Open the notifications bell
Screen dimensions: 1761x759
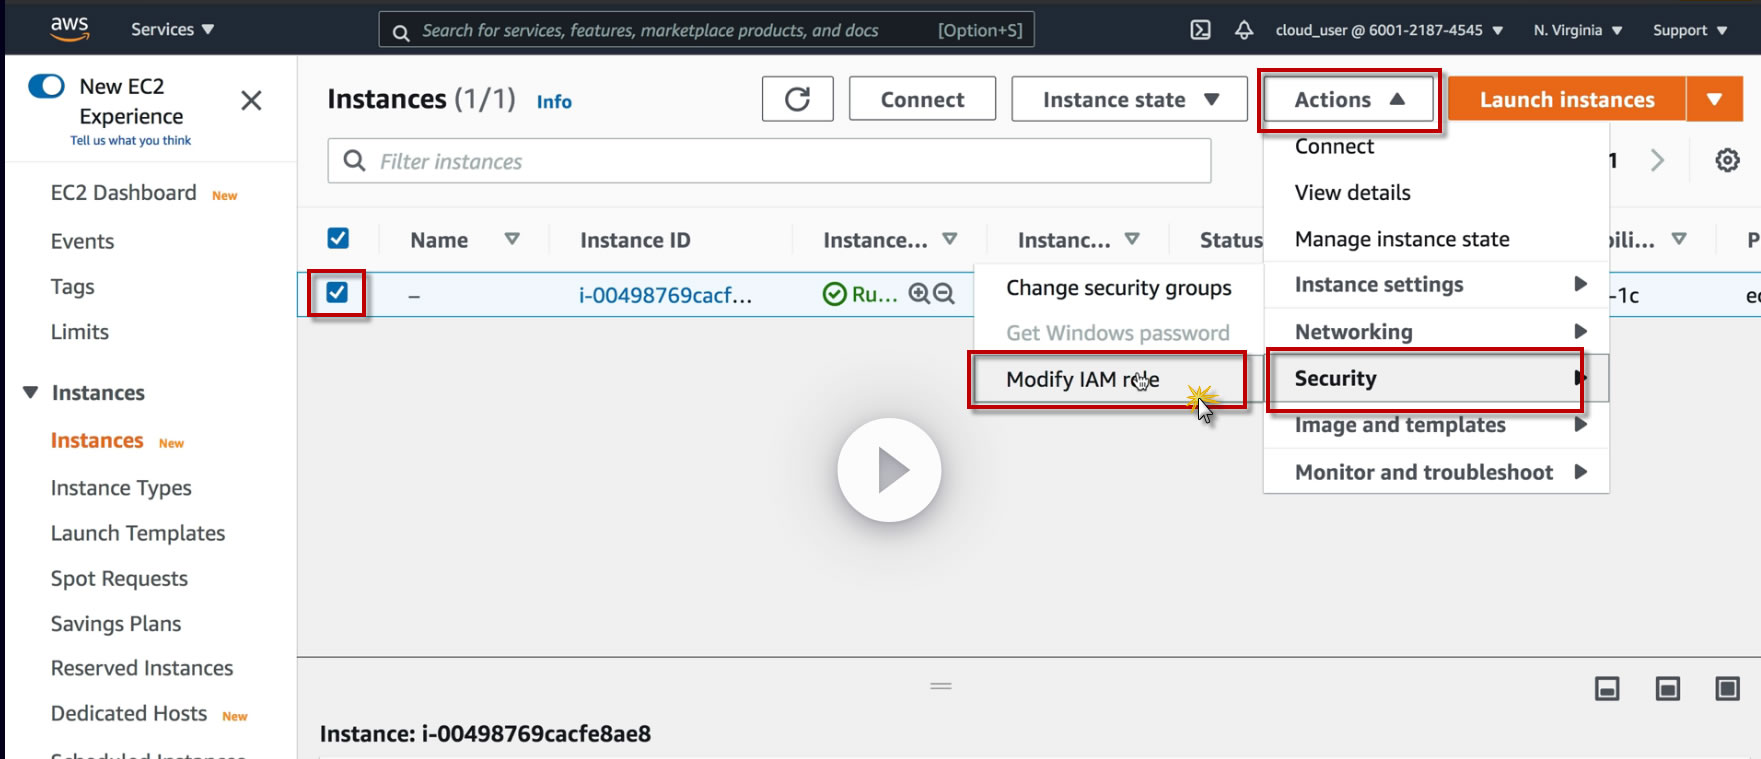(x=1244, y=30)
